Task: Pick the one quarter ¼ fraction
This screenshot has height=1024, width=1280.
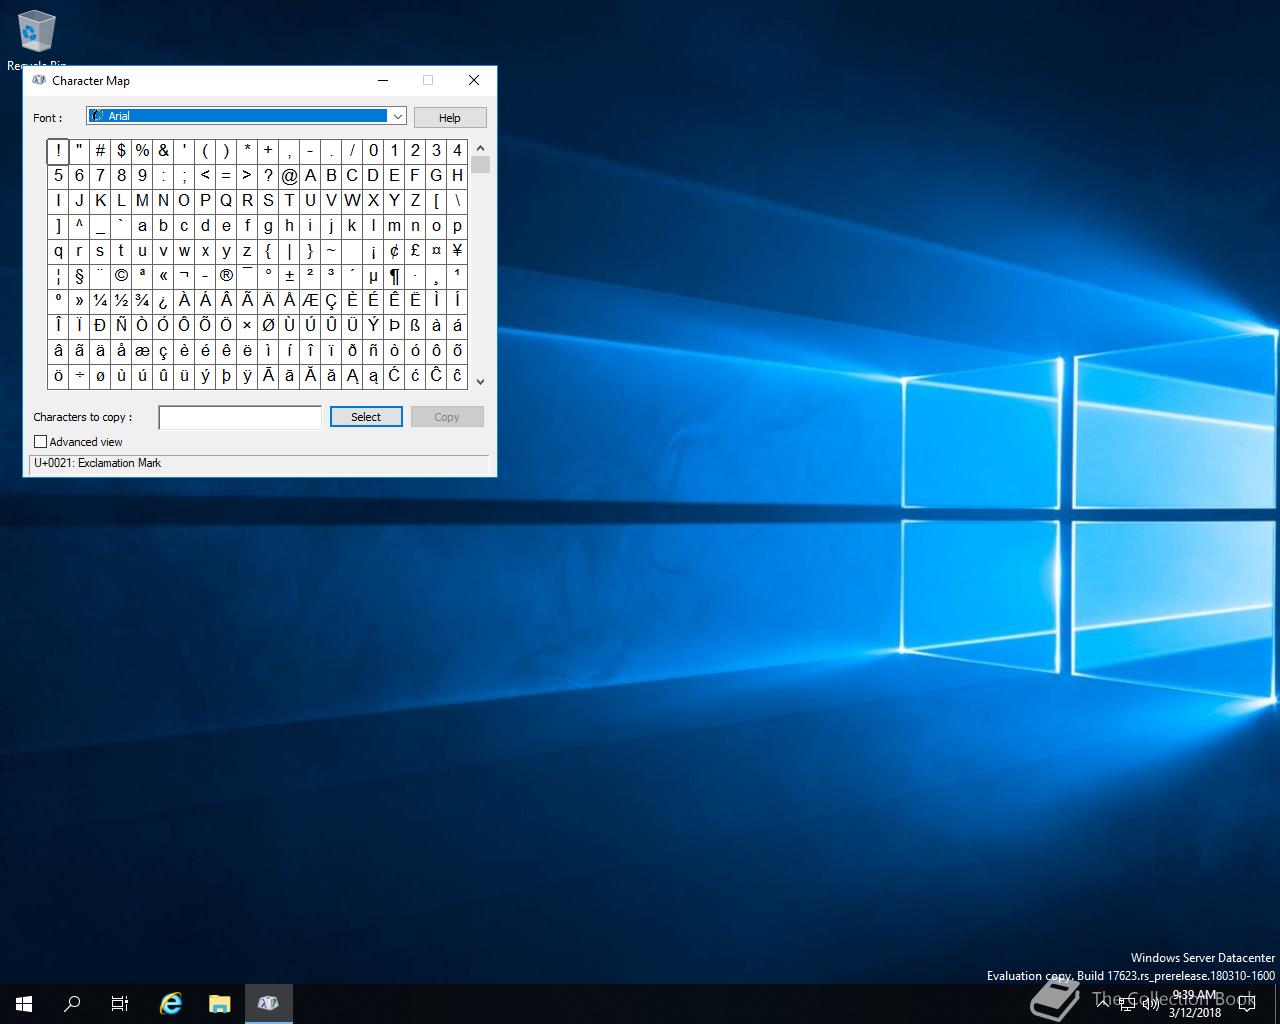Action: (x=100, y=300)
